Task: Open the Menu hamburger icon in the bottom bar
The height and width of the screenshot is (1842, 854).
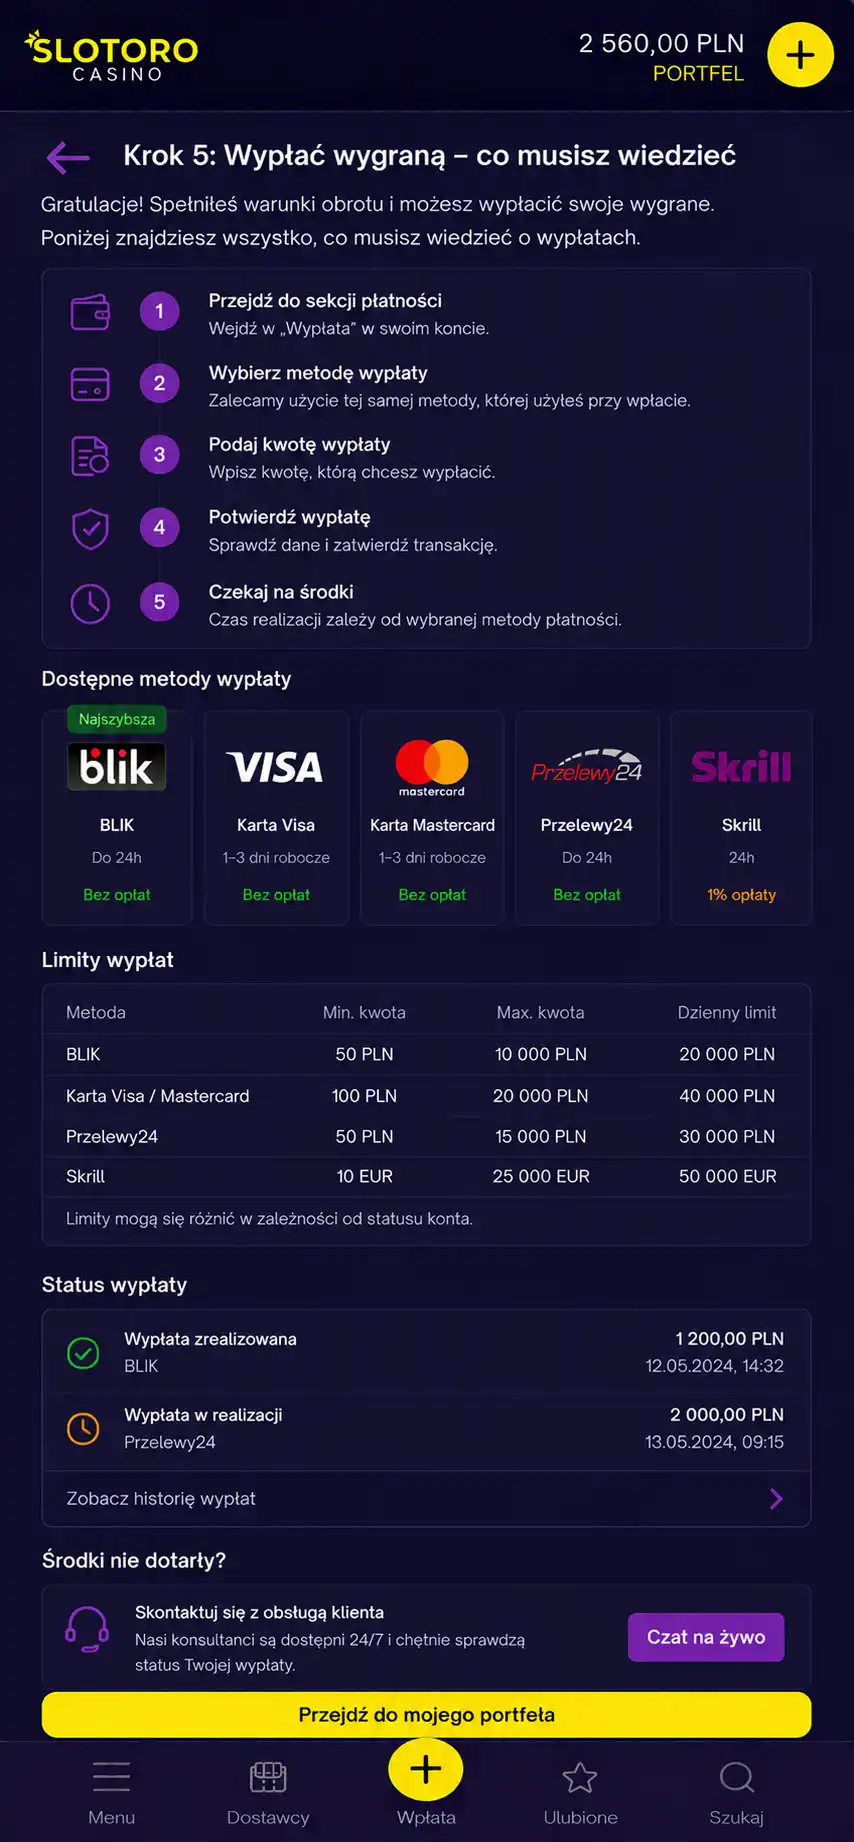Action: tap(111, 1777)
